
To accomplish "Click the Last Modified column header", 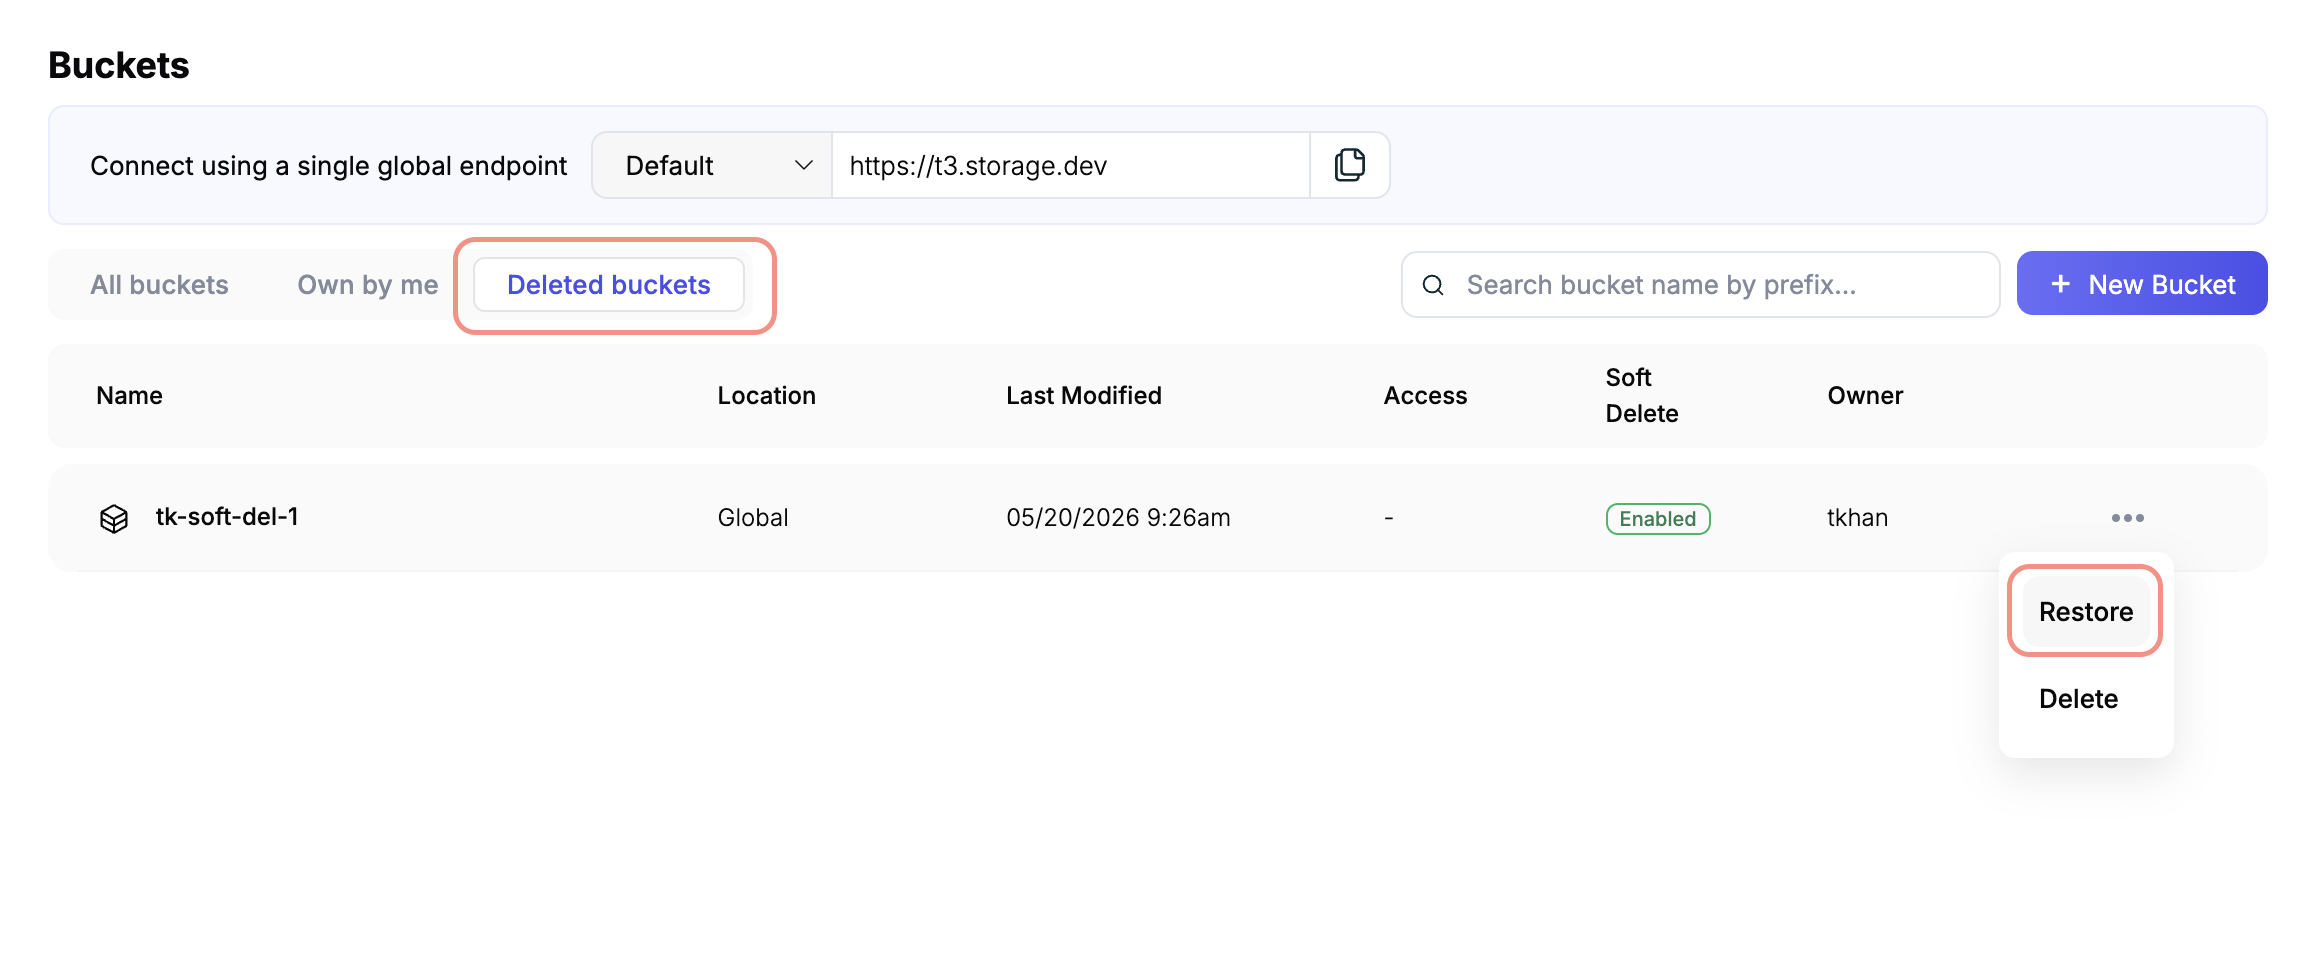I will [x=1084, y=395].
